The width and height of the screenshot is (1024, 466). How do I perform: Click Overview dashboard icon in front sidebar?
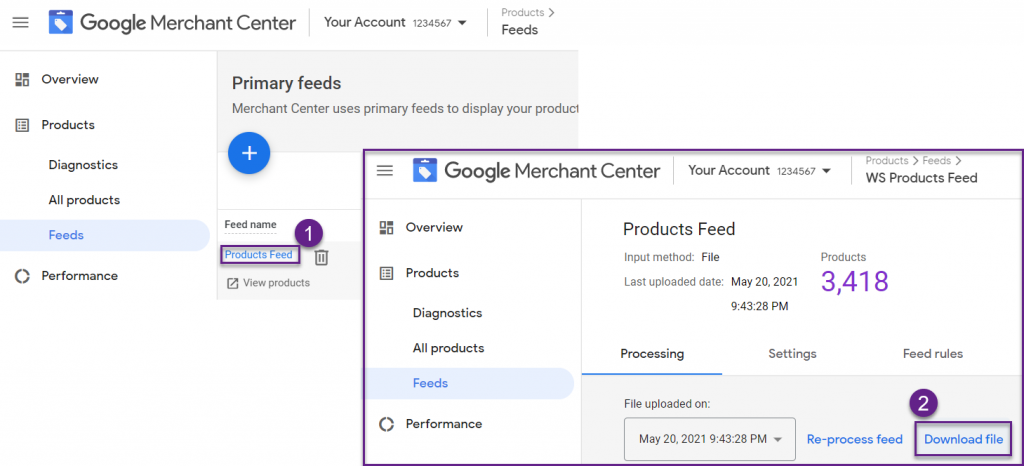(x=387, y=228)
